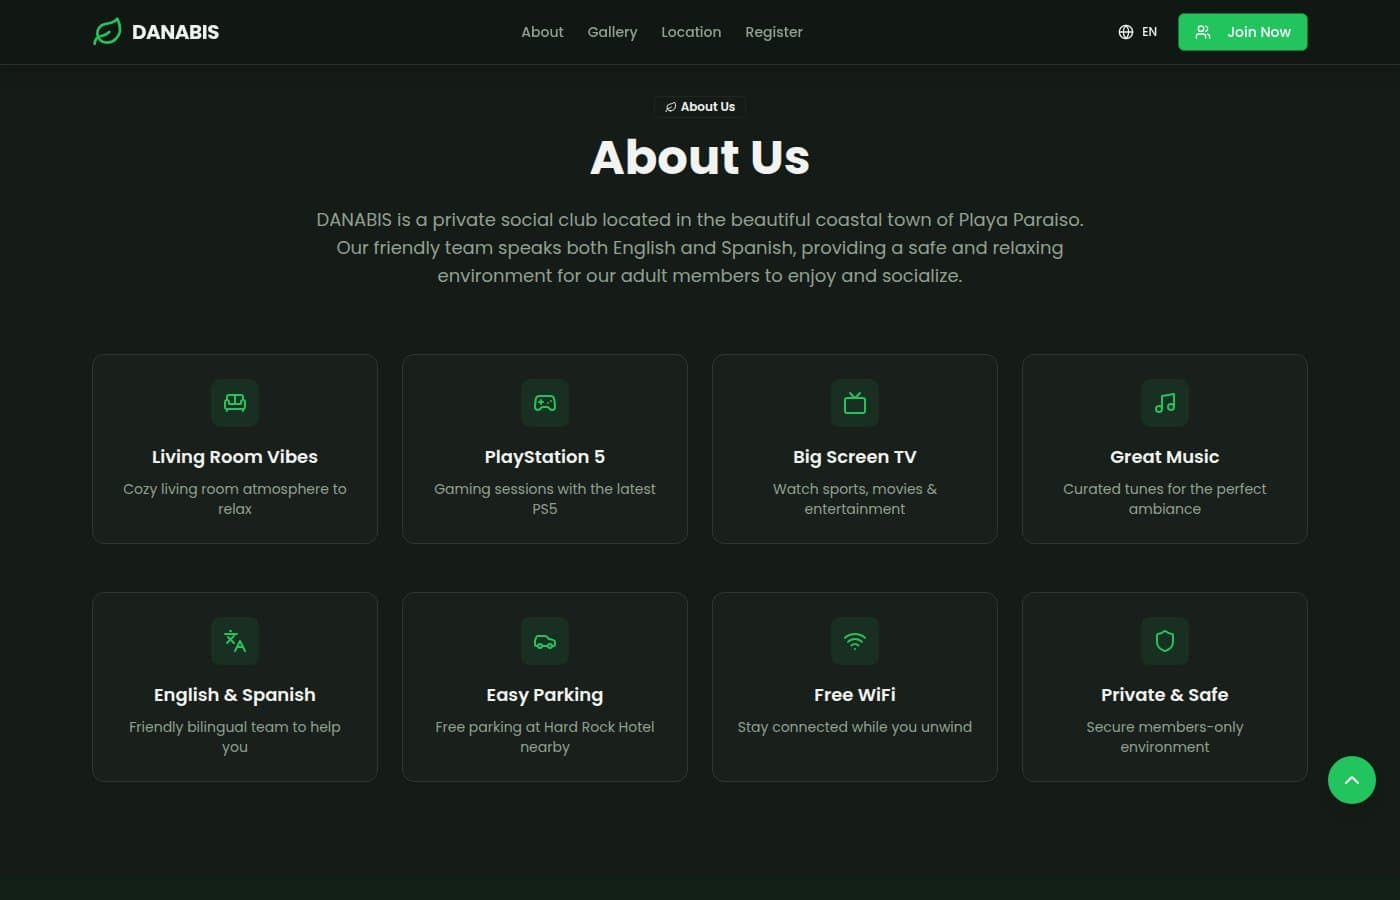
Task: Click the leaf icon inside the About Us badge
Action: [671, 106]
